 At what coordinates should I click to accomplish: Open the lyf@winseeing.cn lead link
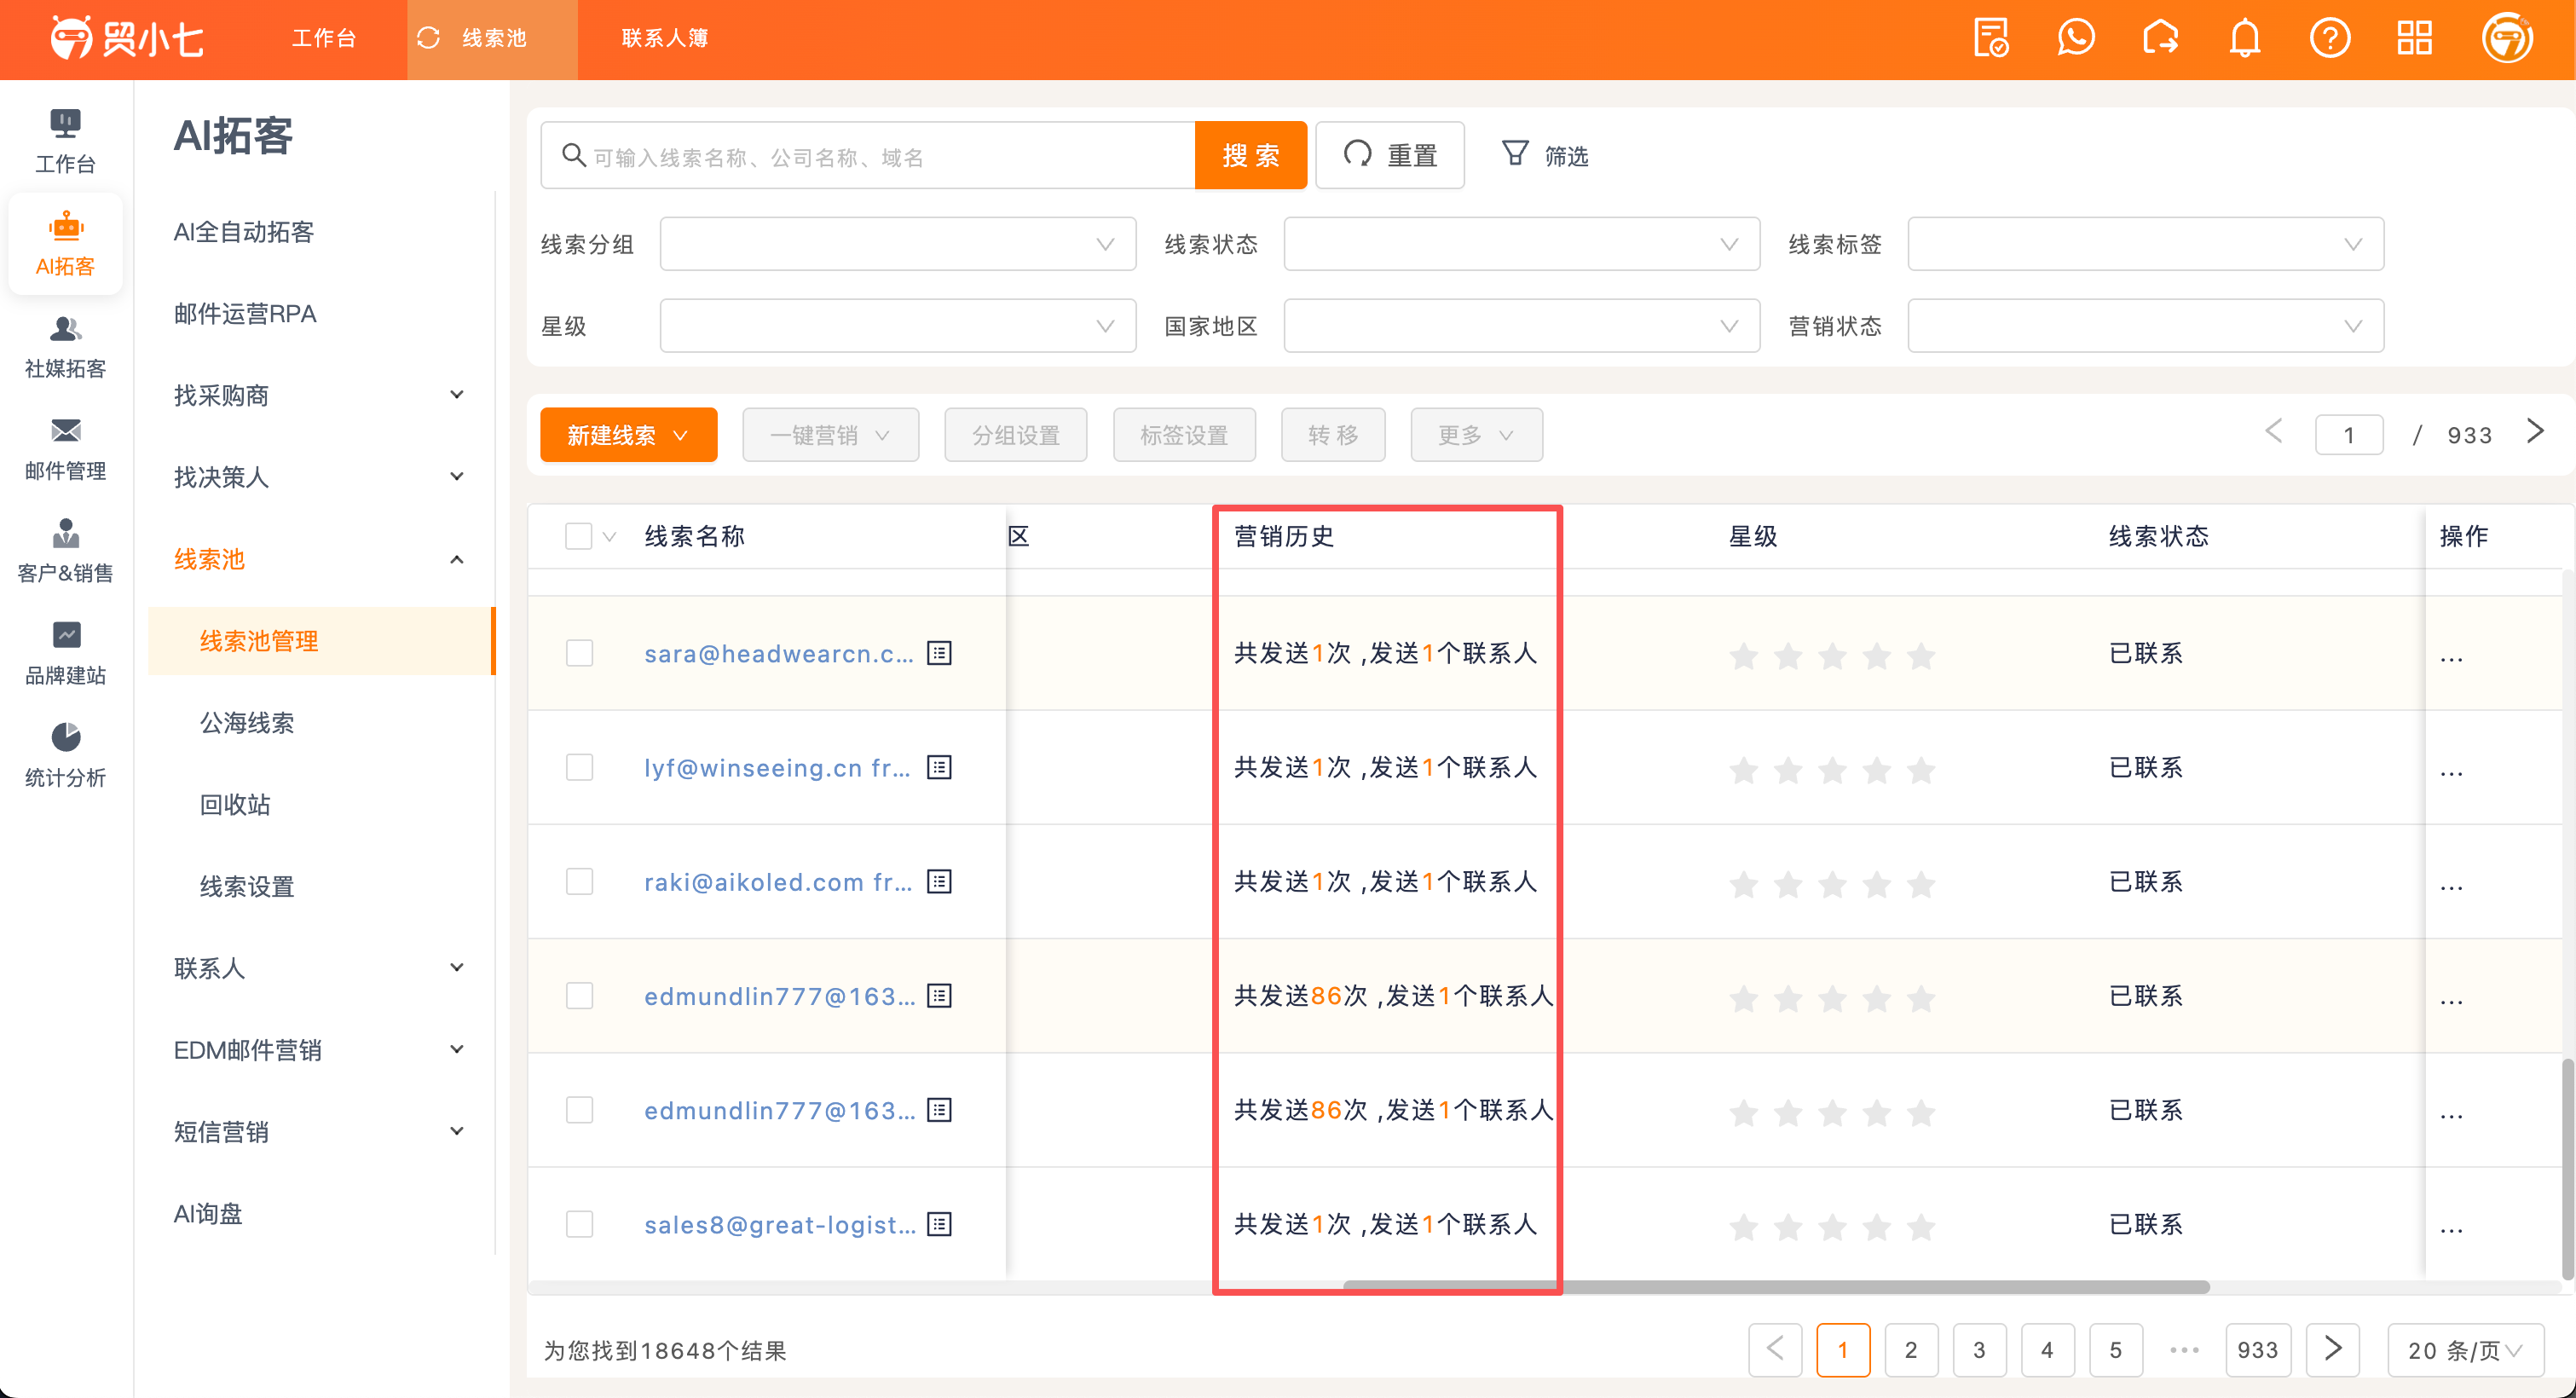pos(777,767)
